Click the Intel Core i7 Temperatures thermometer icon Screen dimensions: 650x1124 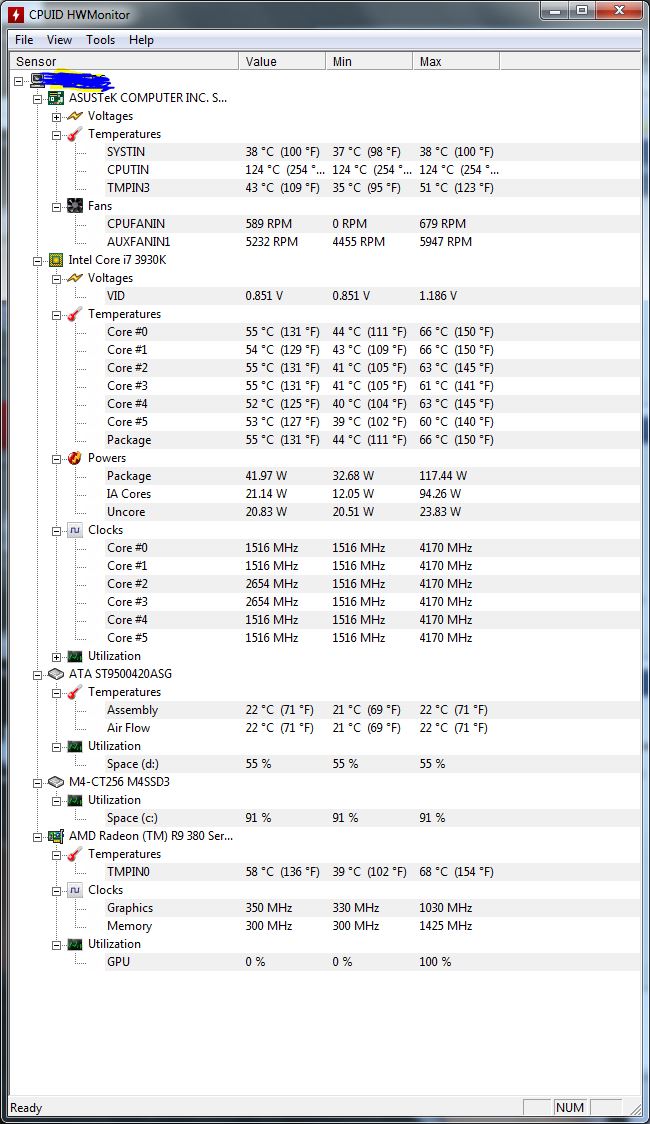pos(75,314)
